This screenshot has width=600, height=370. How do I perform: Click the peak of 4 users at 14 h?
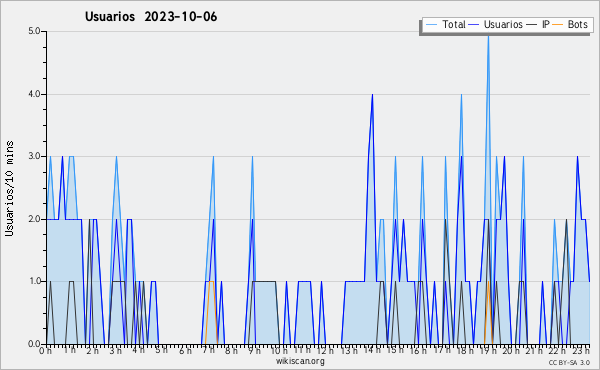pos(372,95)
